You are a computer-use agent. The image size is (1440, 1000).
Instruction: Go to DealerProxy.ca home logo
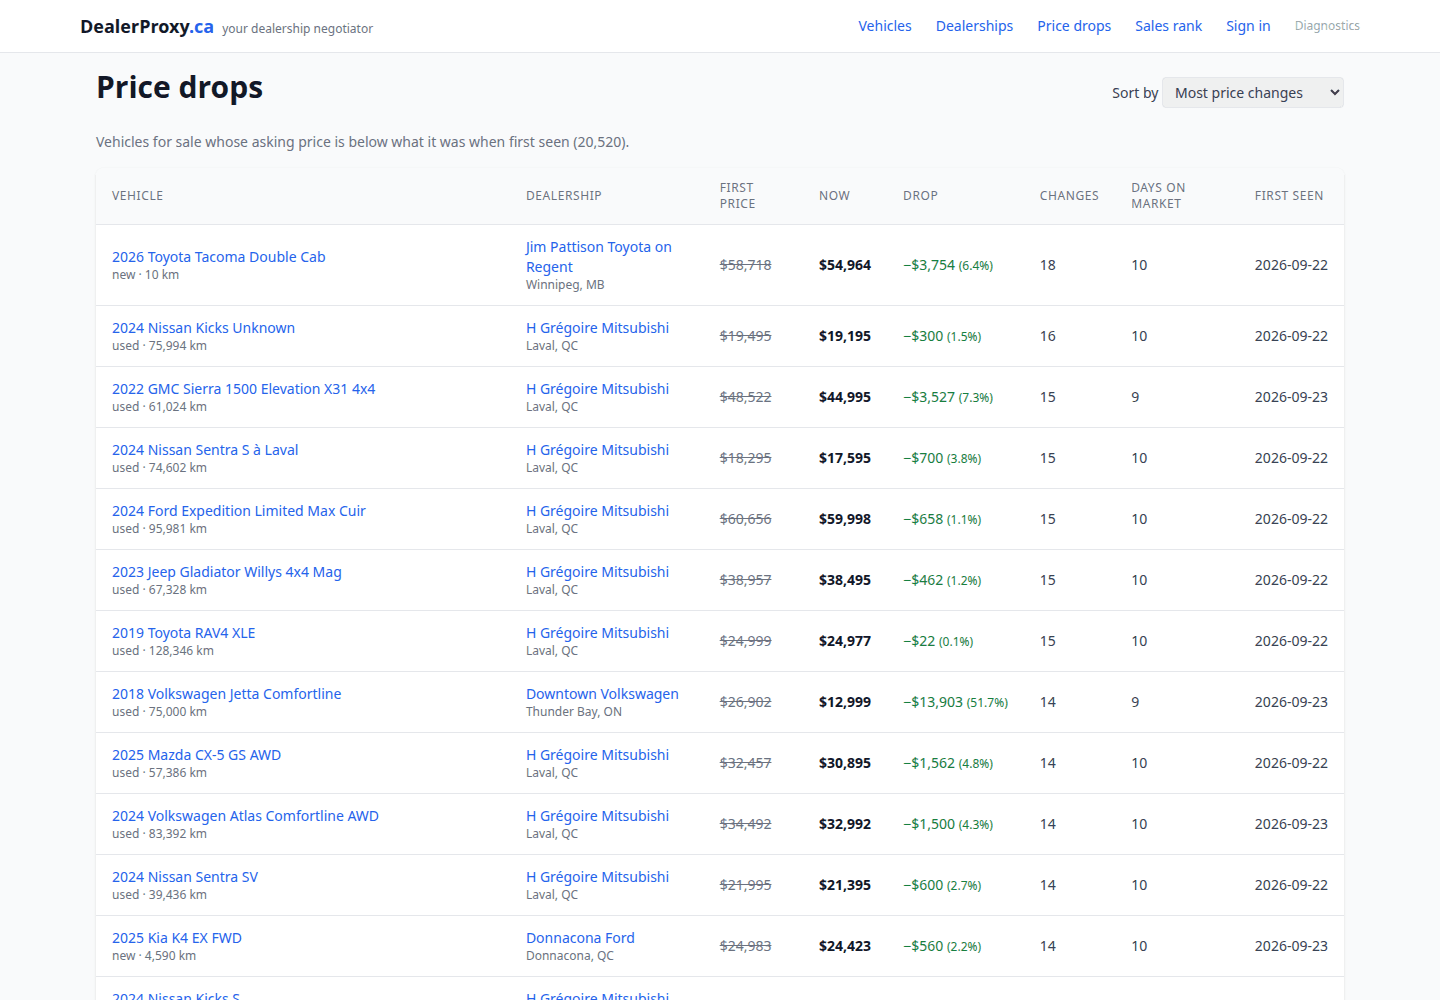point(147,27)
